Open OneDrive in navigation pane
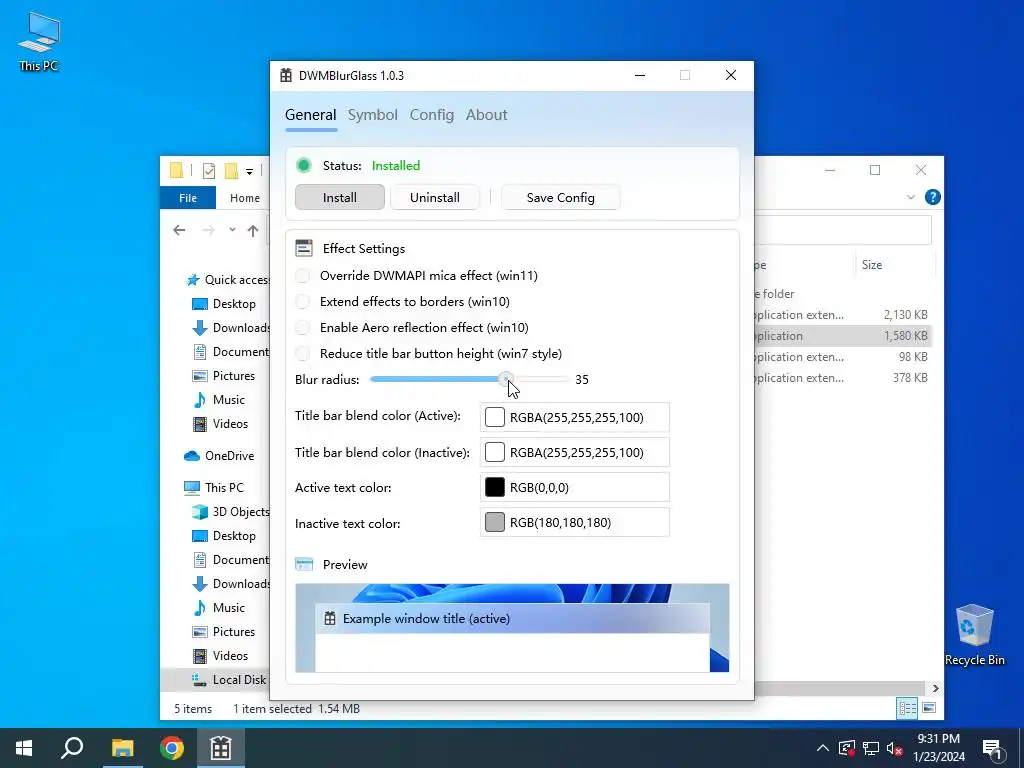Image resolution: width=1024 pixels, height=768 pixels. [x=219, y=456]
